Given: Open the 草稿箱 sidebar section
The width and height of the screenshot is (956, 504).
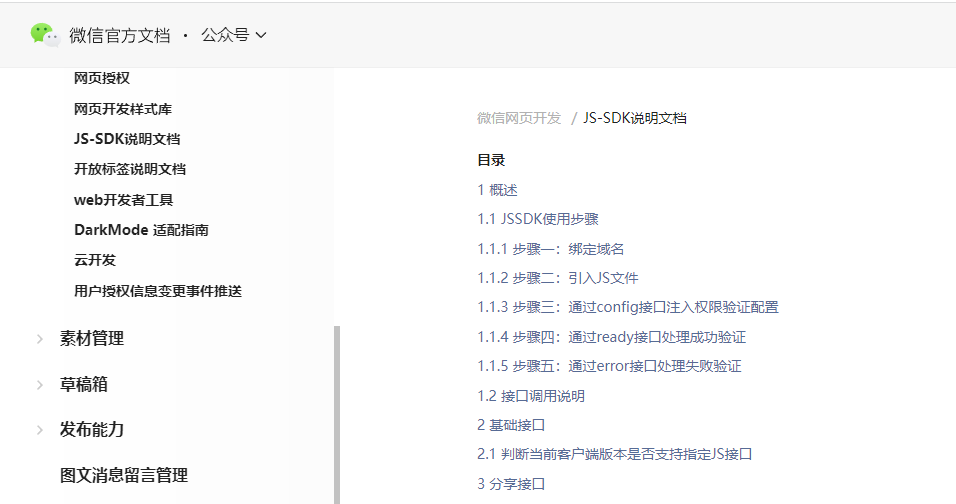Looking at the screenshot, I should [84, 385].
